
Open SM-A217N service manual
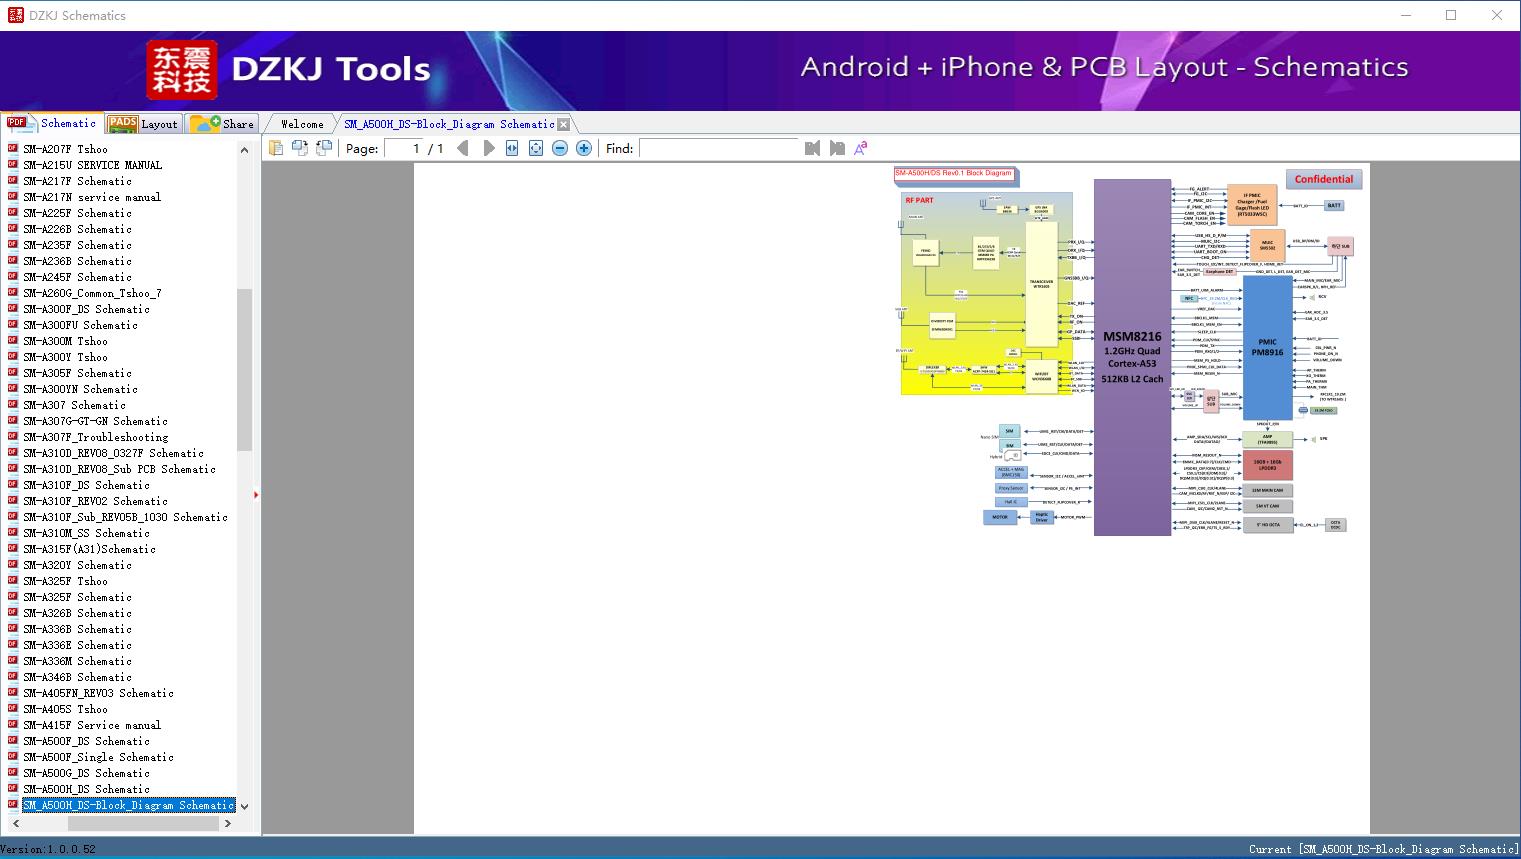pyautogui.click(x=92, y=197)
